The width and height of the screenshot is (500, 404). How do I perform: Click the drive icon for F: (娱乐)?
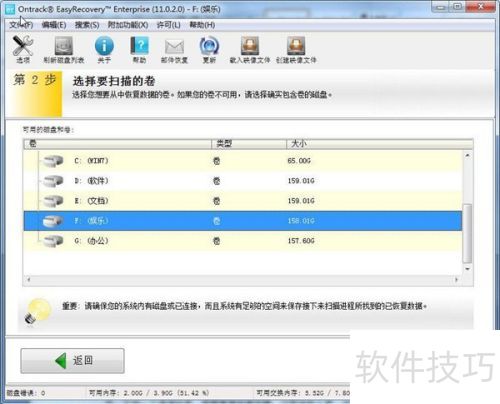tap(53, 221)
